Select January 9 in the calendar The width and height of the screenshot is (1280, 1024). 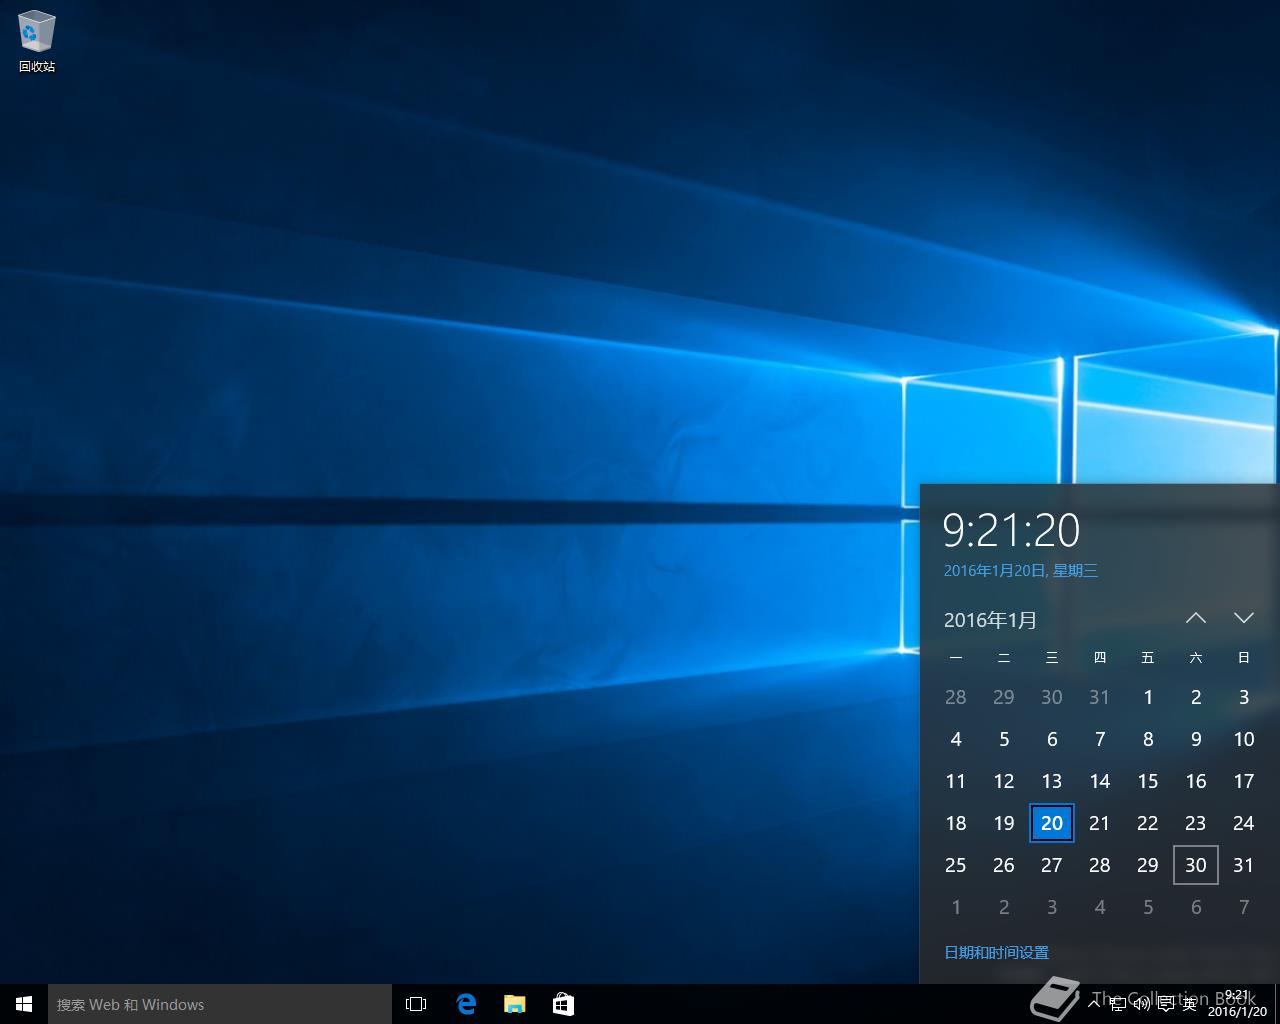coord(1196,739)
